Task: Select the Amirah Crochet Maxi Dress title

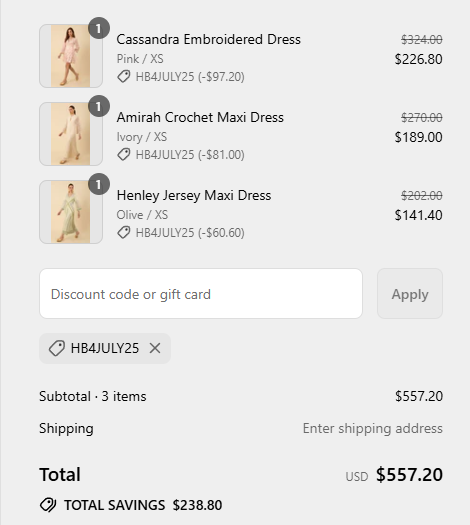Action: pos(200,117)
